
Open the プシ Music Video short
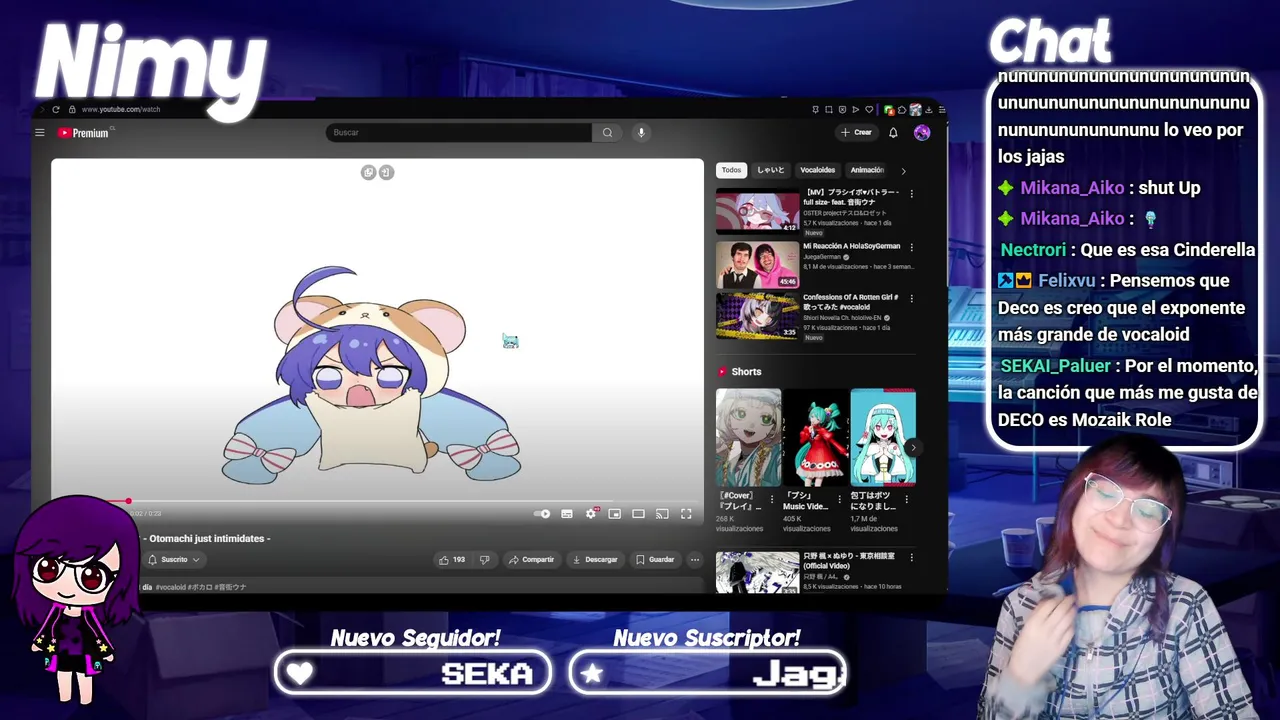(815, 437)
